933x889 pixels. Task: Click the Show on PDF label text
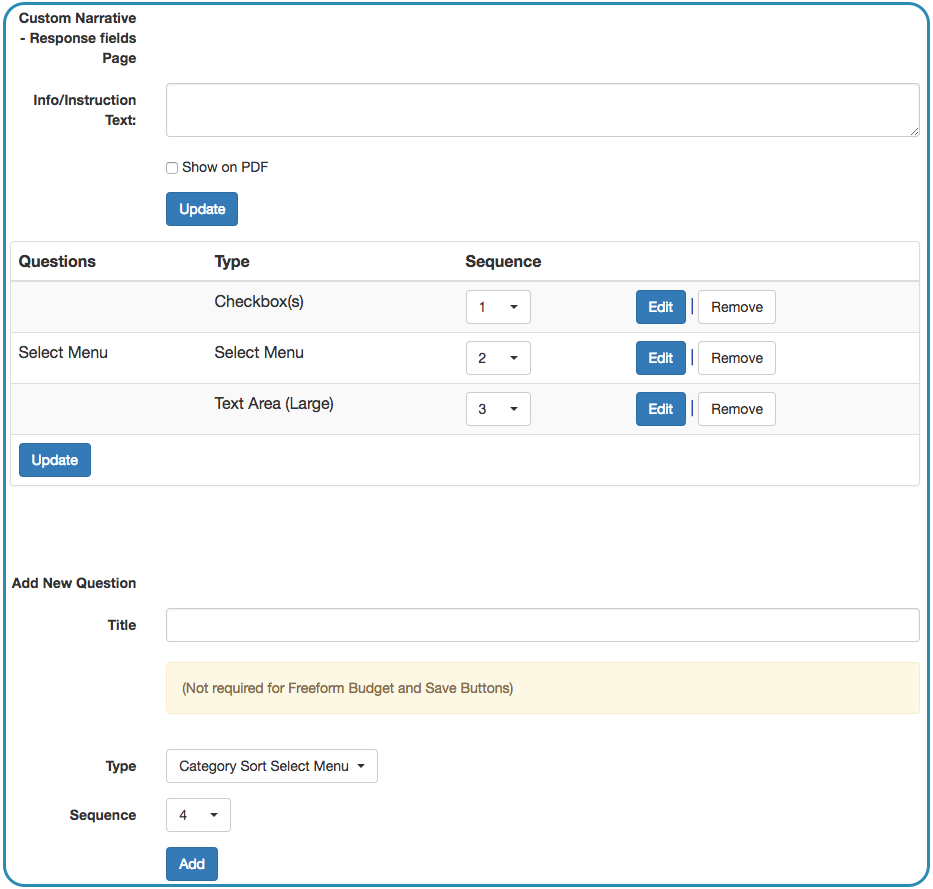(x=225, y=167)
